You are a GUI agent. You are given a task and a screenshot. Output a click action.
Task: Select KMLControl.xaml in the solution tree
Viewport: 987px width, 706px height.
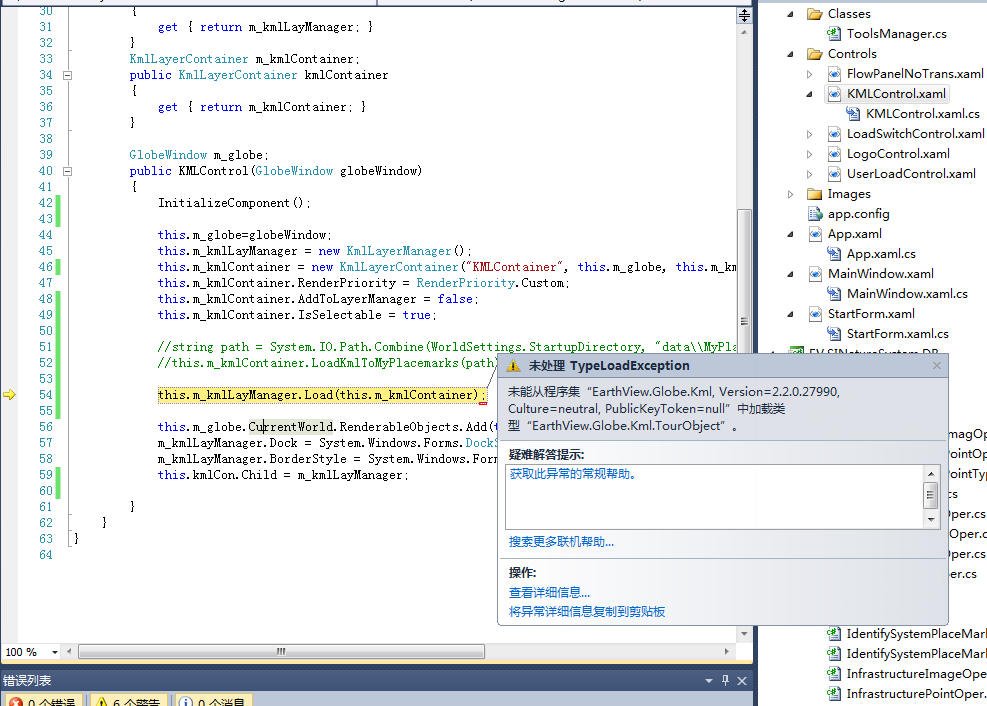(x=896, y=94)
